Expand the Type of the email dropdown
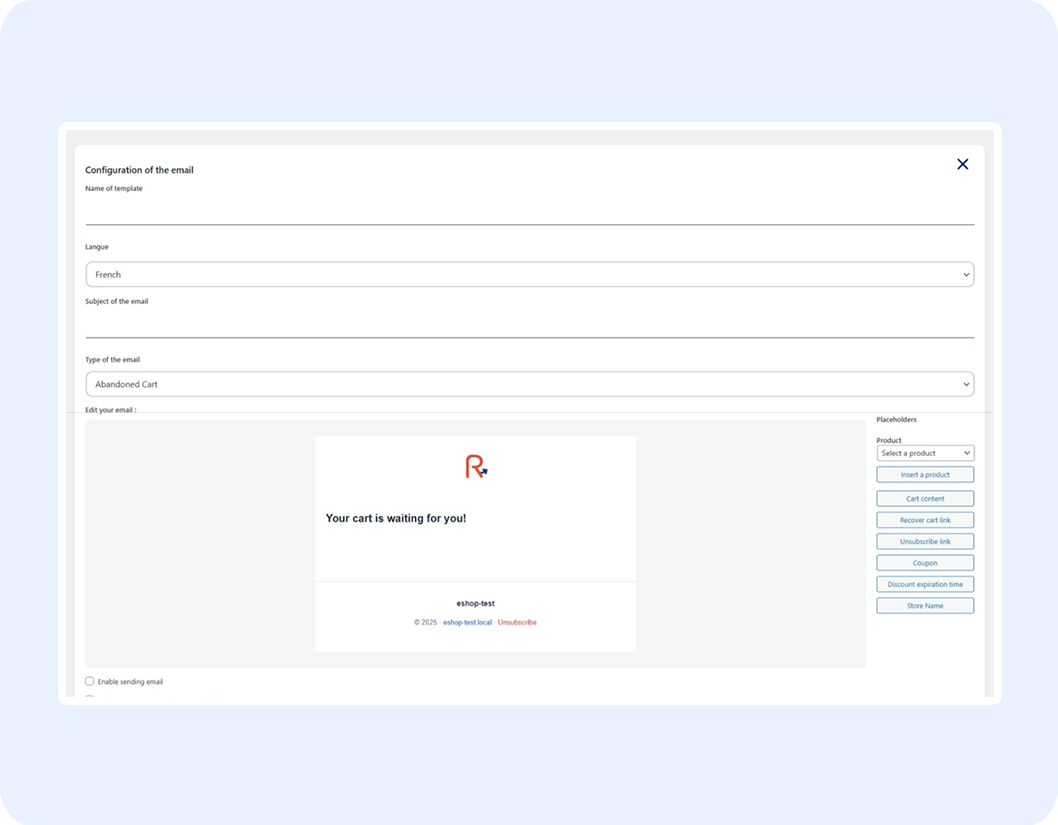 click(529, 384)
